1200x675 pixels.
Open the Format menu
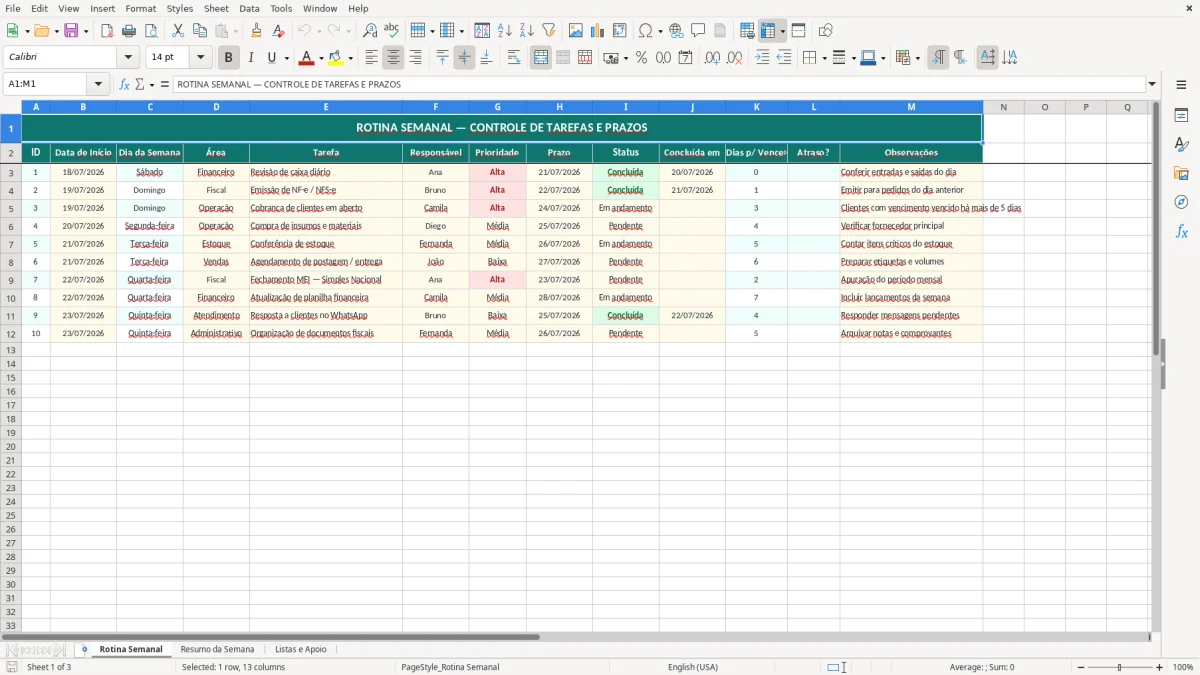[140, 8]
